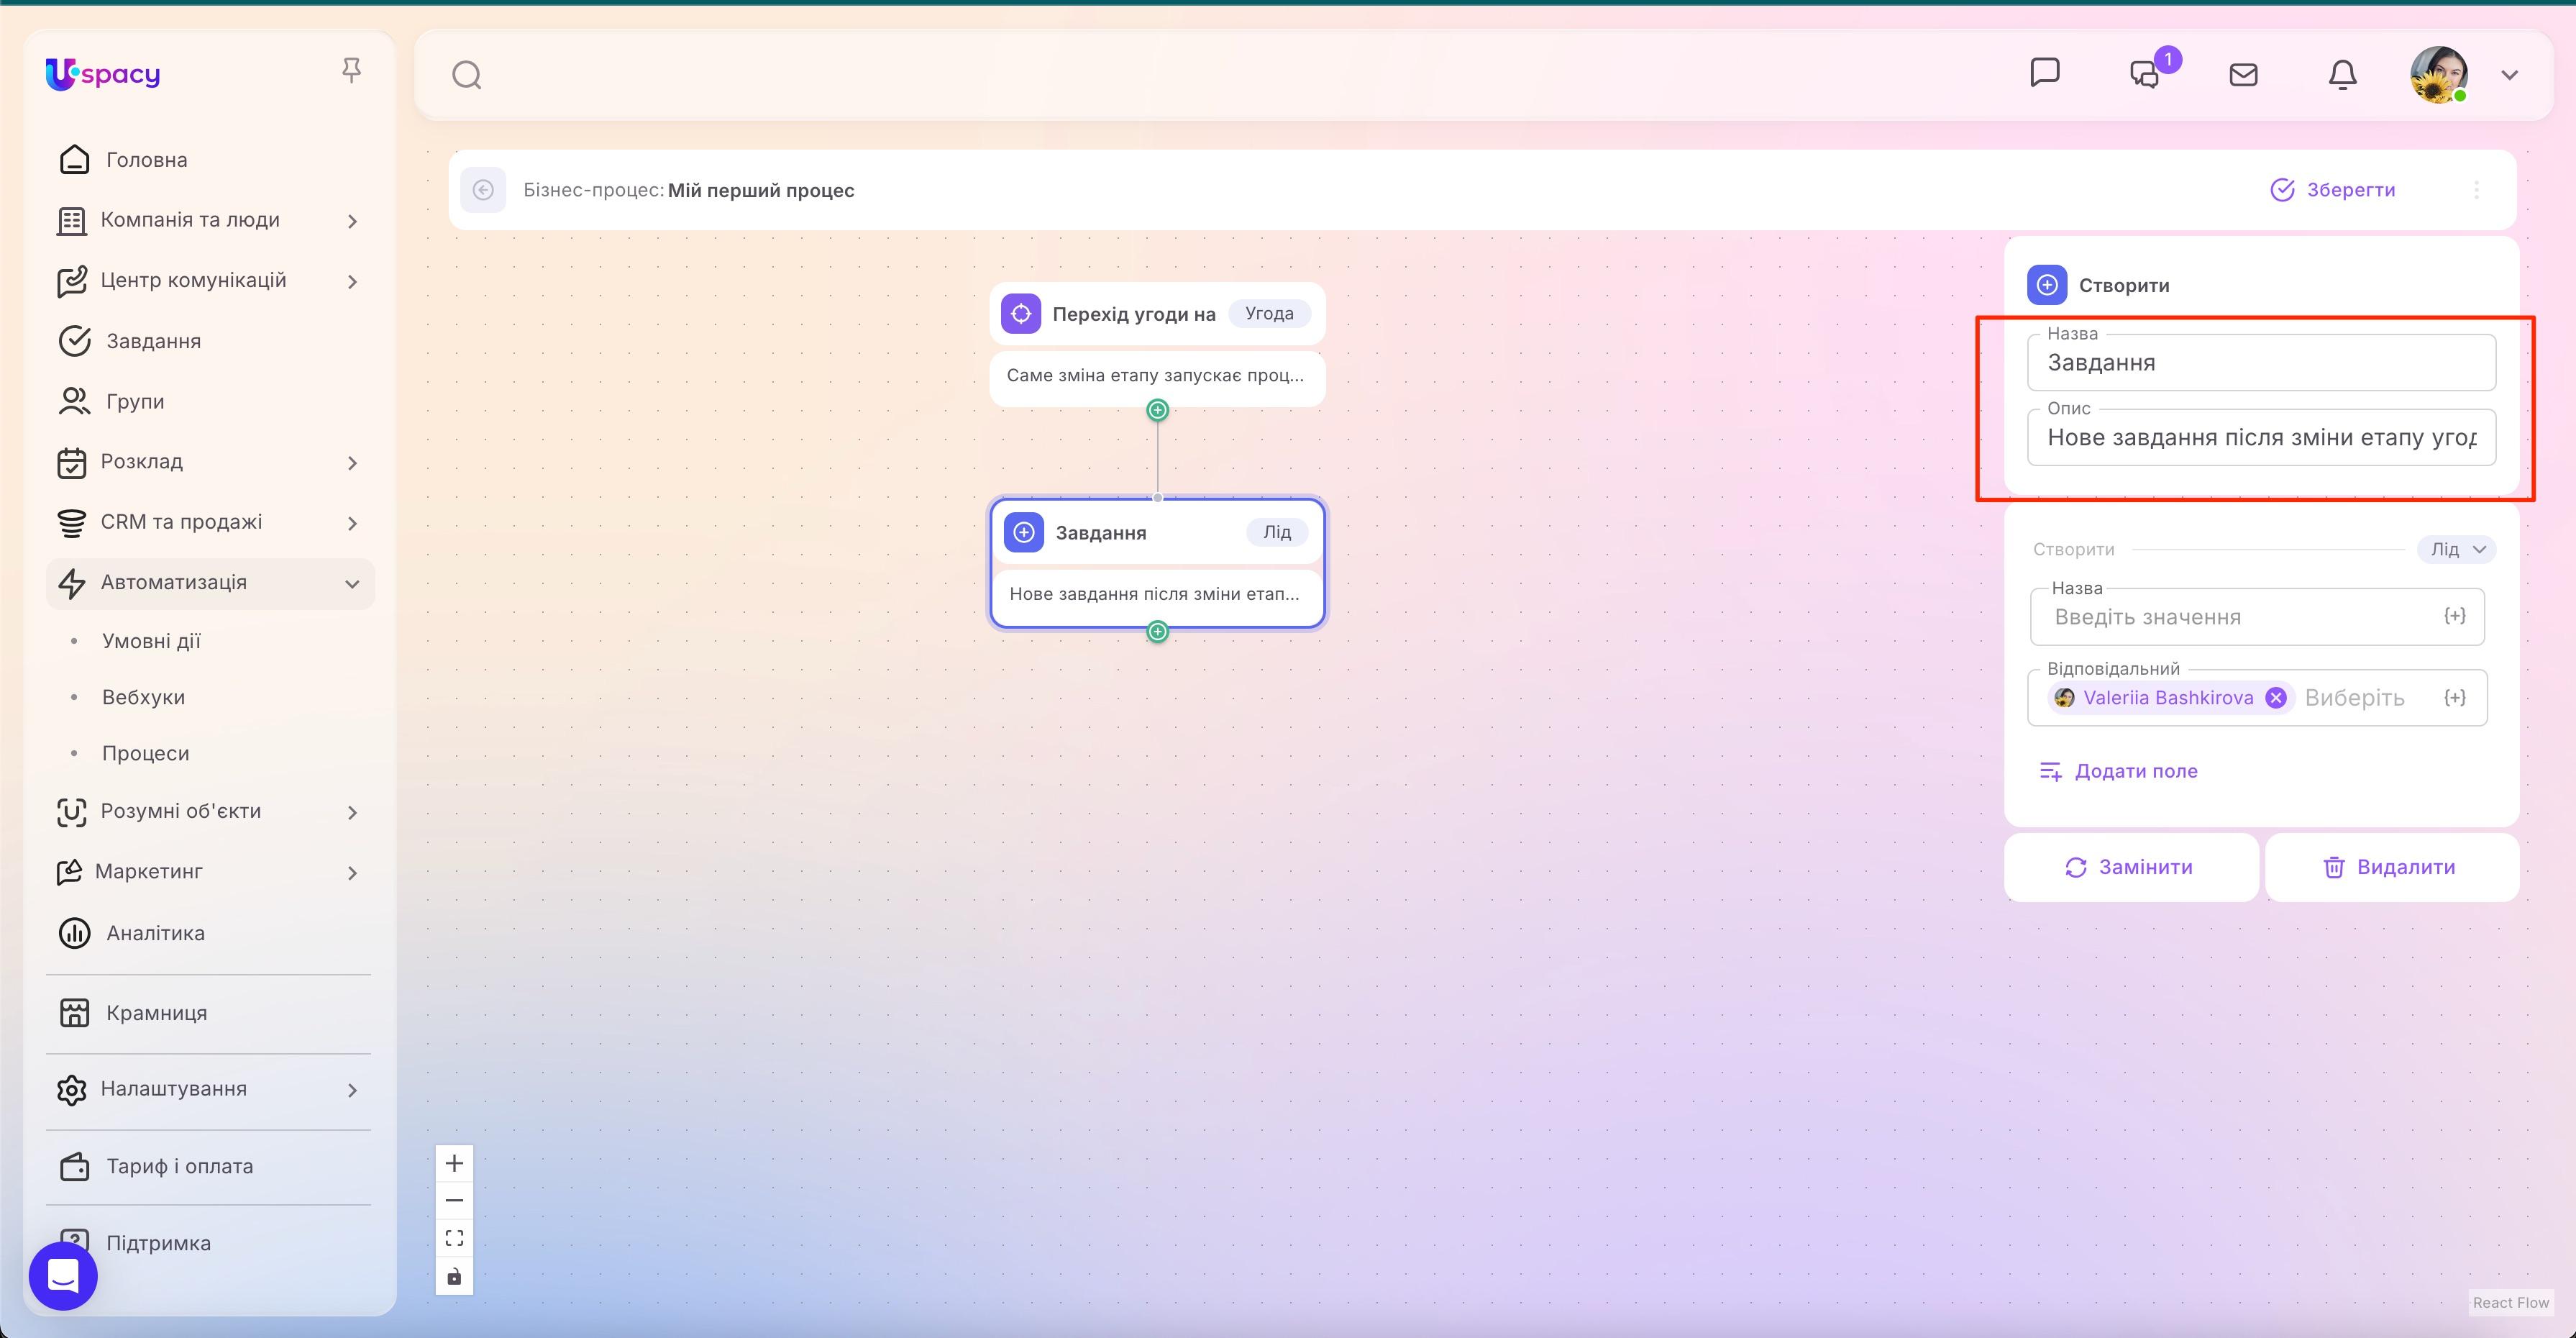2576x1338 pixels.
Task: Click the Зберегти button
Action: click(2333, 189)
